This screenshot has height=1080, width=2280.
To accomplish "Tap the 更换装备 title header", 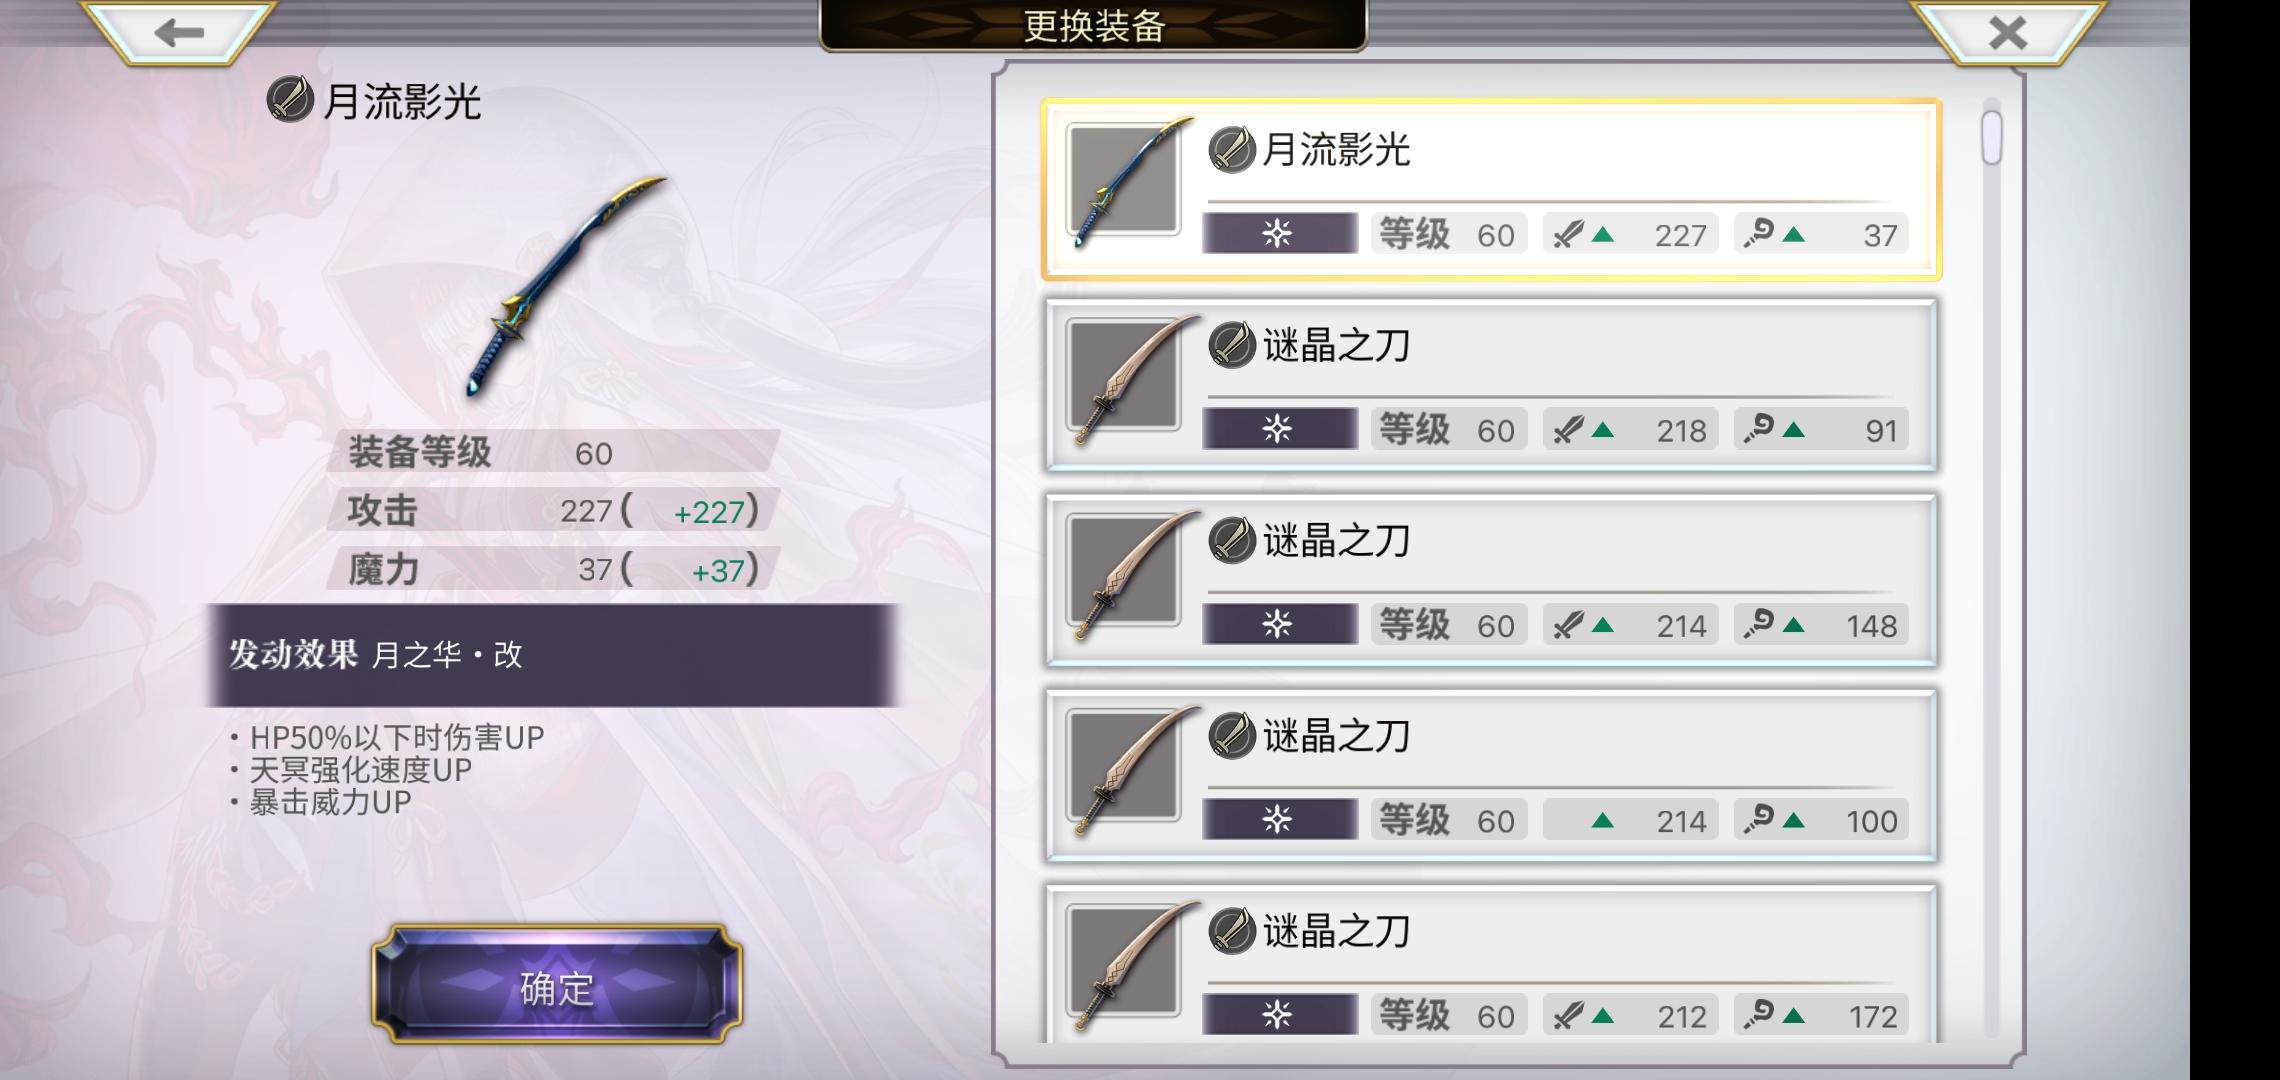I will coord(1093,26).
